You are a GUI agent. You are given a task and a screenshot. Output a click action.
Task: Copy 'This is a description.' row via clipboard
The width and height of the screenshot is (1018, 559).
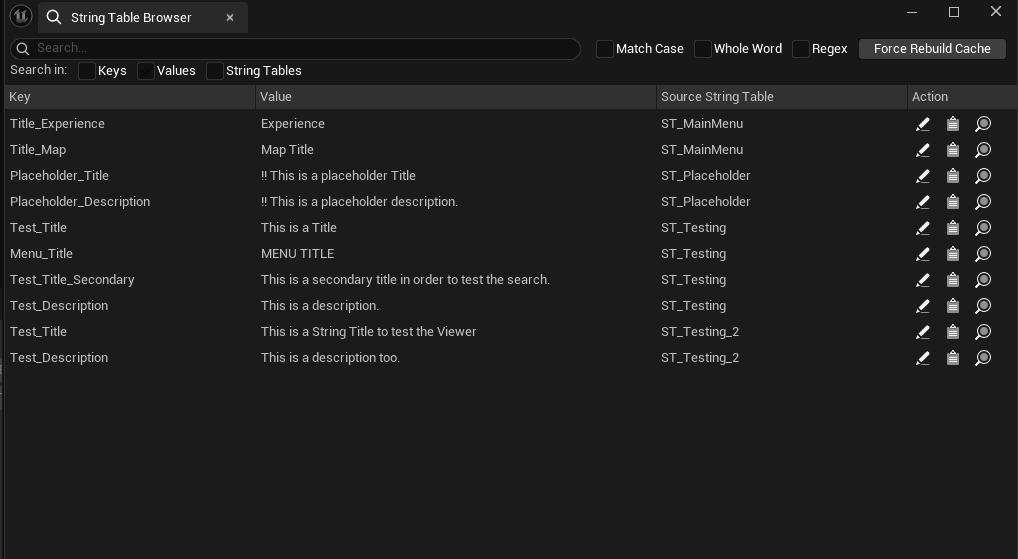(x=952, y=306)
